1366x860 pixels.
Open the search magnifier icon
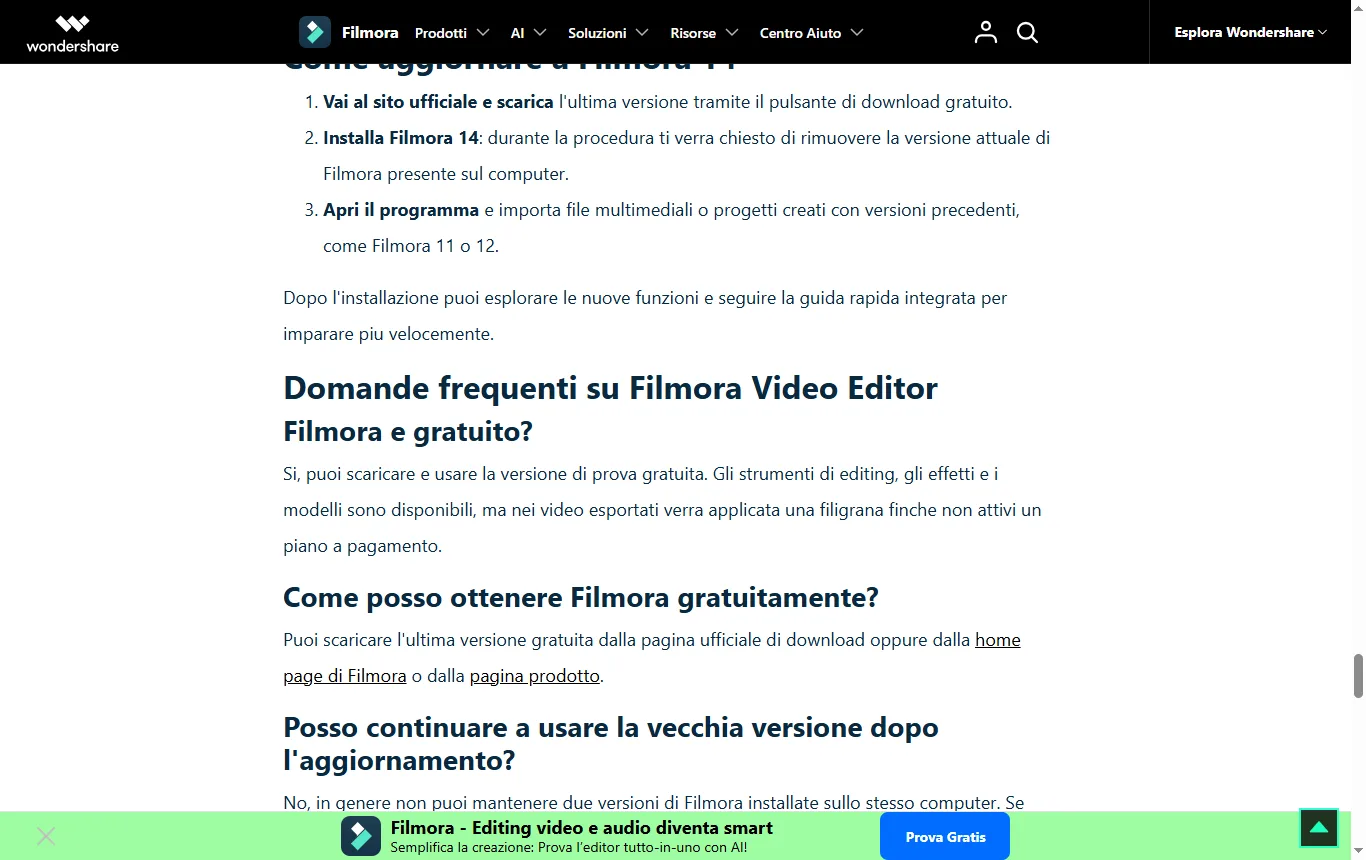(1027, 33)
